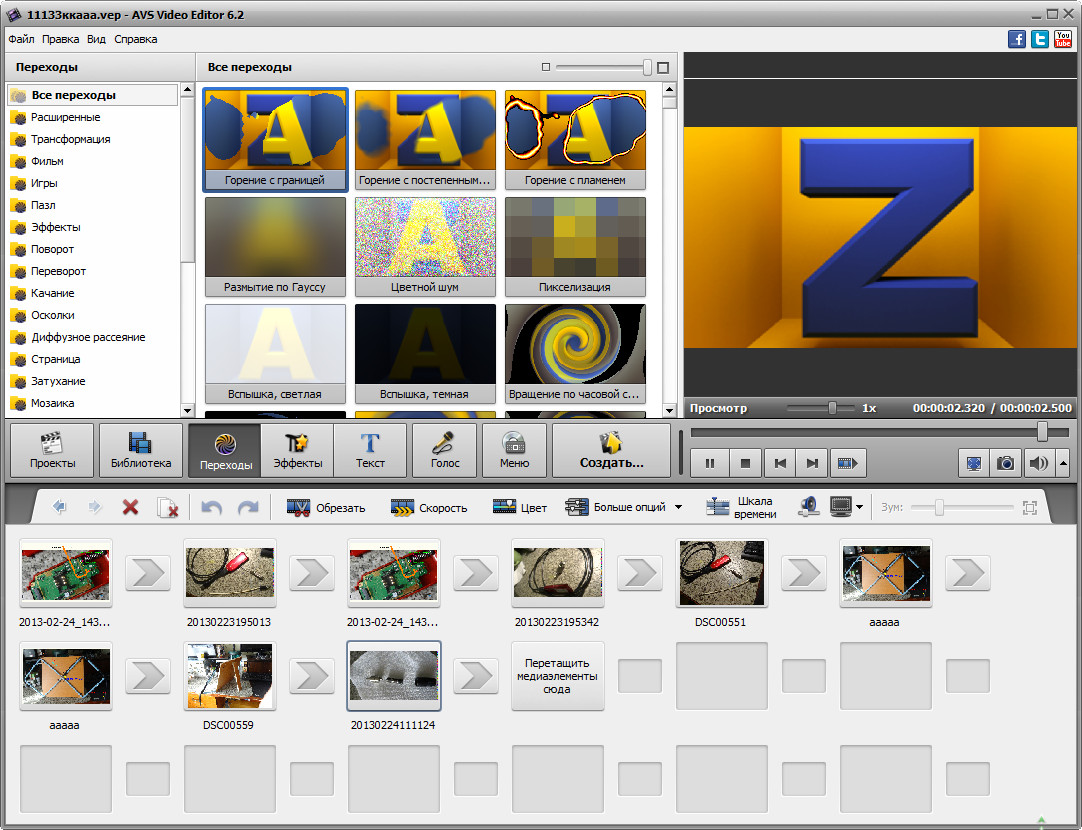This screenshot has height=830, width=1082.
Task: Pause the preview playback
Action: 710,463
